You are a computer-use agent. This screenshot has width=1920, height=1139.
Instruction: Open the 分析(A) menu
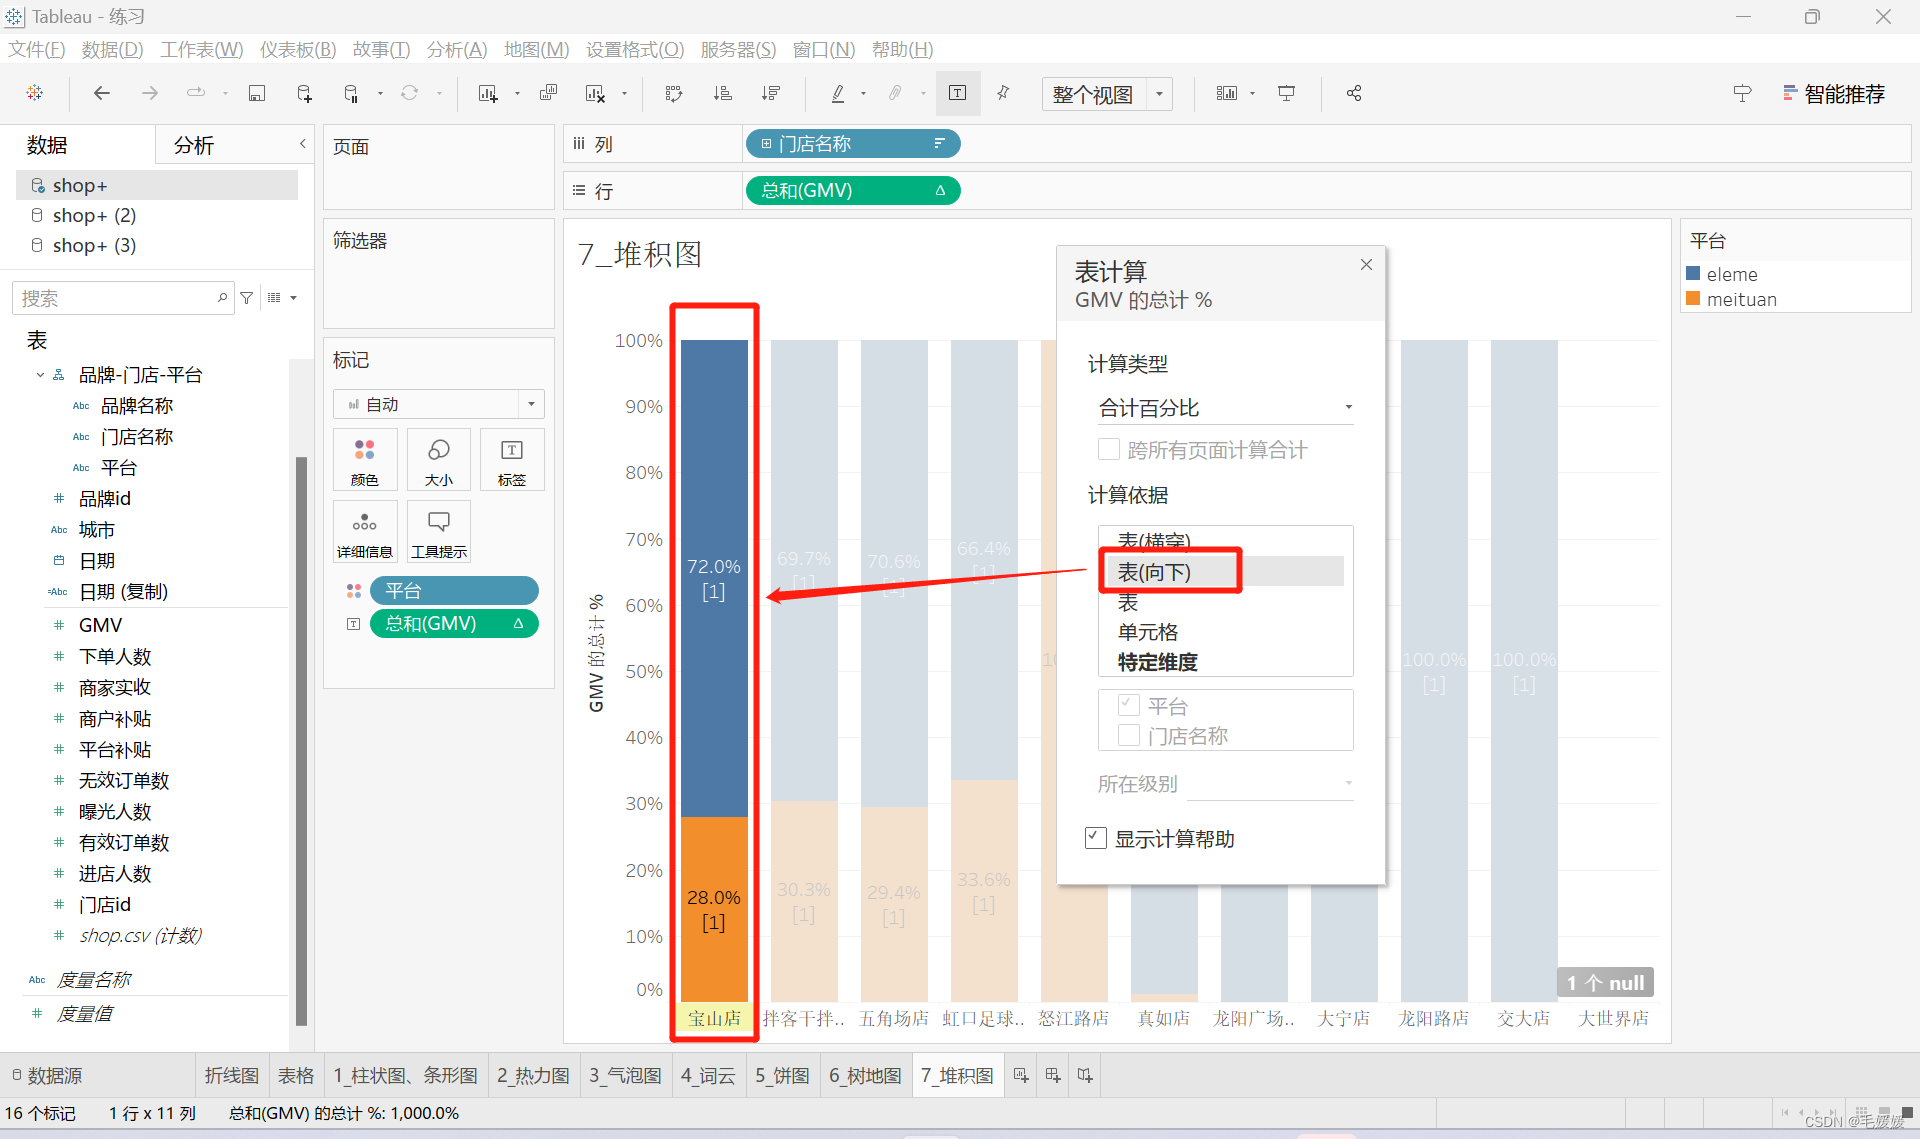(x=457, y=49)
